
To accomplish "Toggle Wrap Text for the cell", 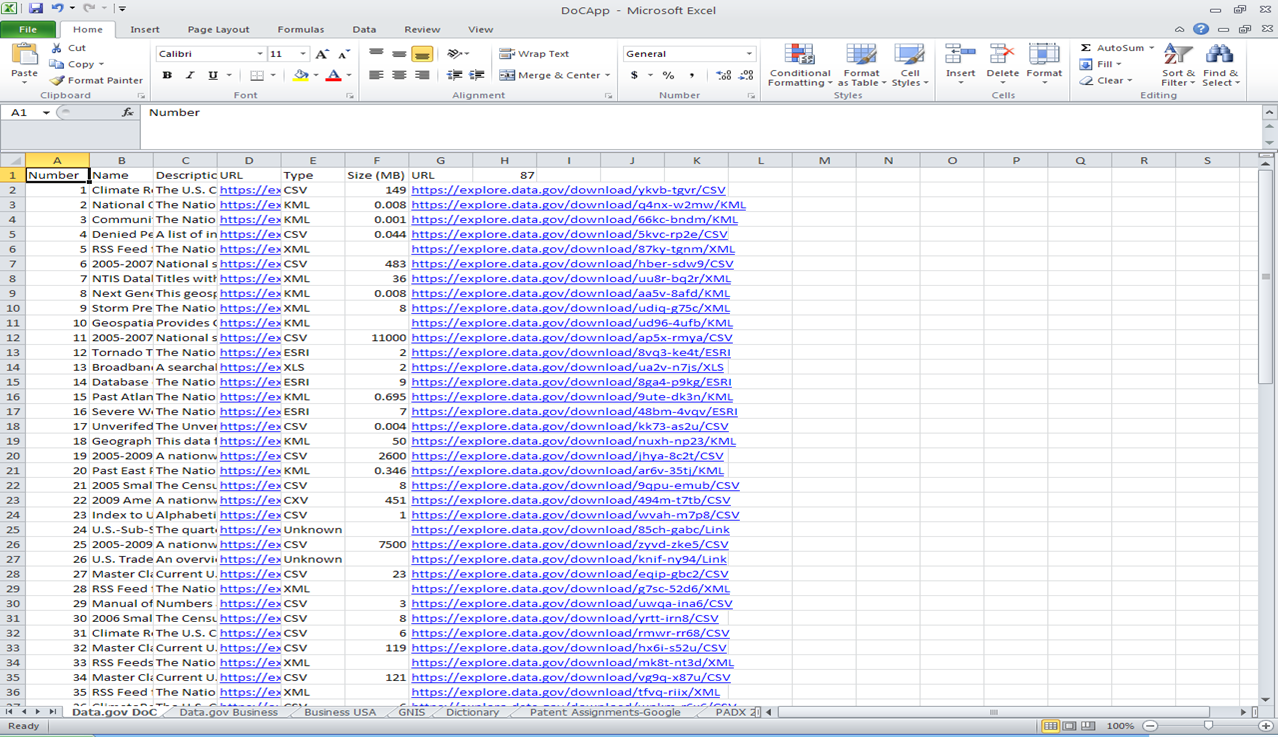I will click(x=534, y=54).
